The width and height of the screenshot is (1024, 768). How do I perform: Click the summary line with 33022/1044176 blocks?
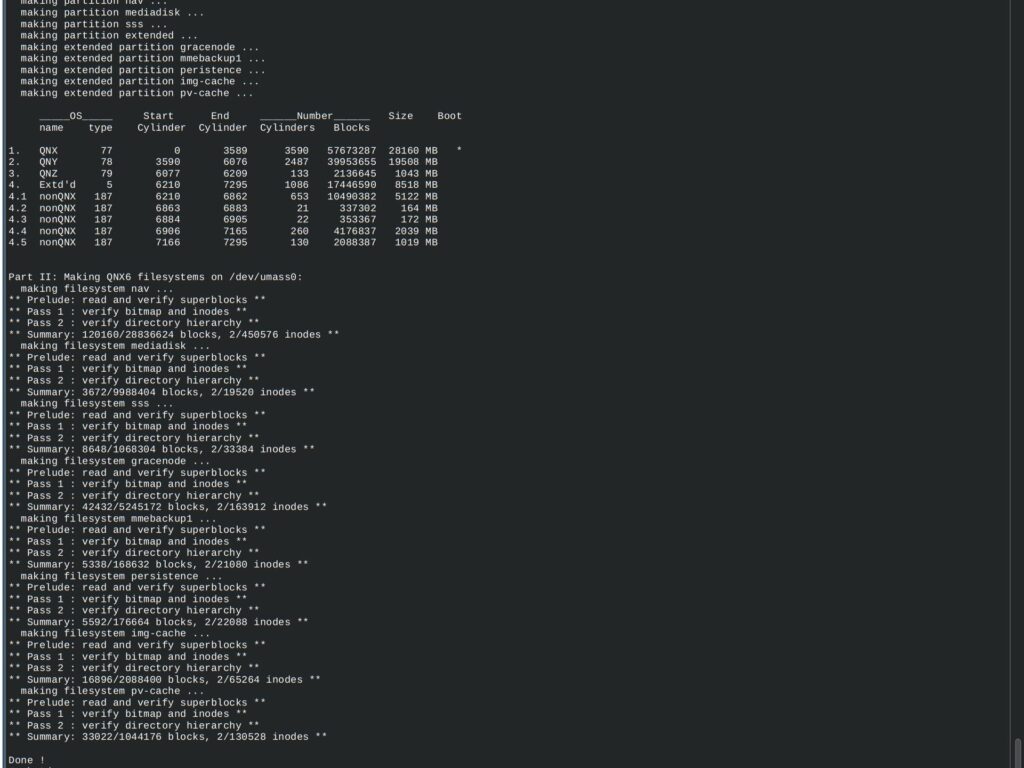tap(167, 737)
